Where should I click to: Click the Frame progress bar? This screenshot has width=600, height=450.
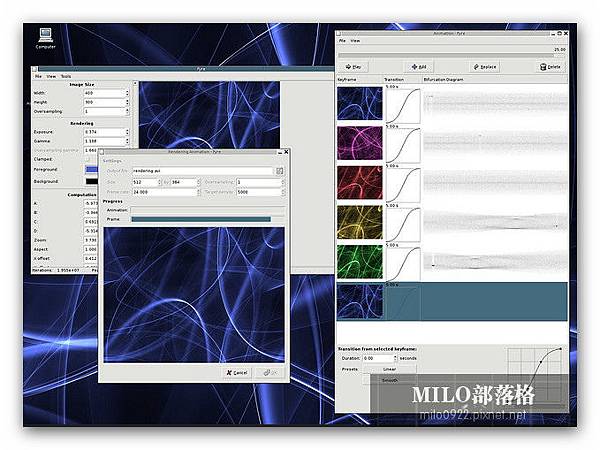click(x=208, y=219)
